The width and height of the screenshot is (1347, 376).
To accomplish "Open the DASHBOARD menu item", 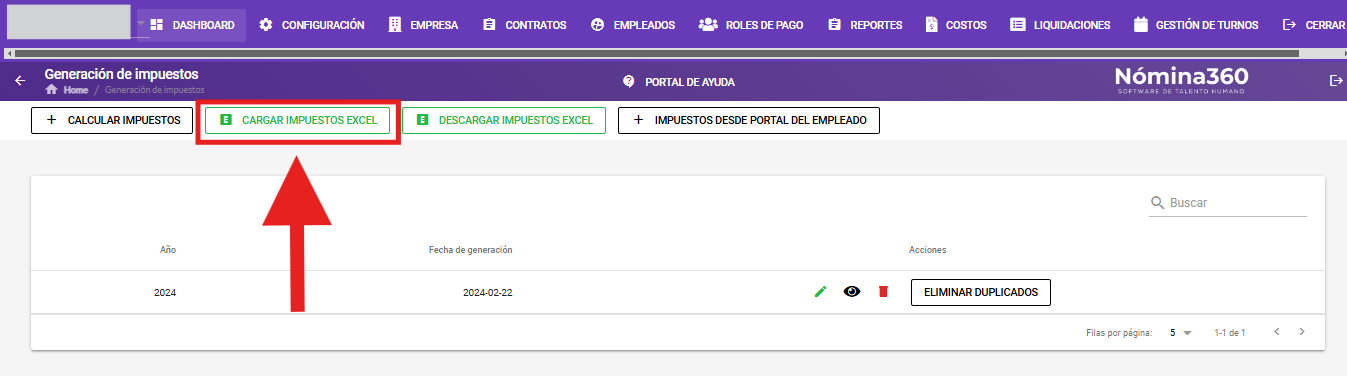I will tap(193, 25).
